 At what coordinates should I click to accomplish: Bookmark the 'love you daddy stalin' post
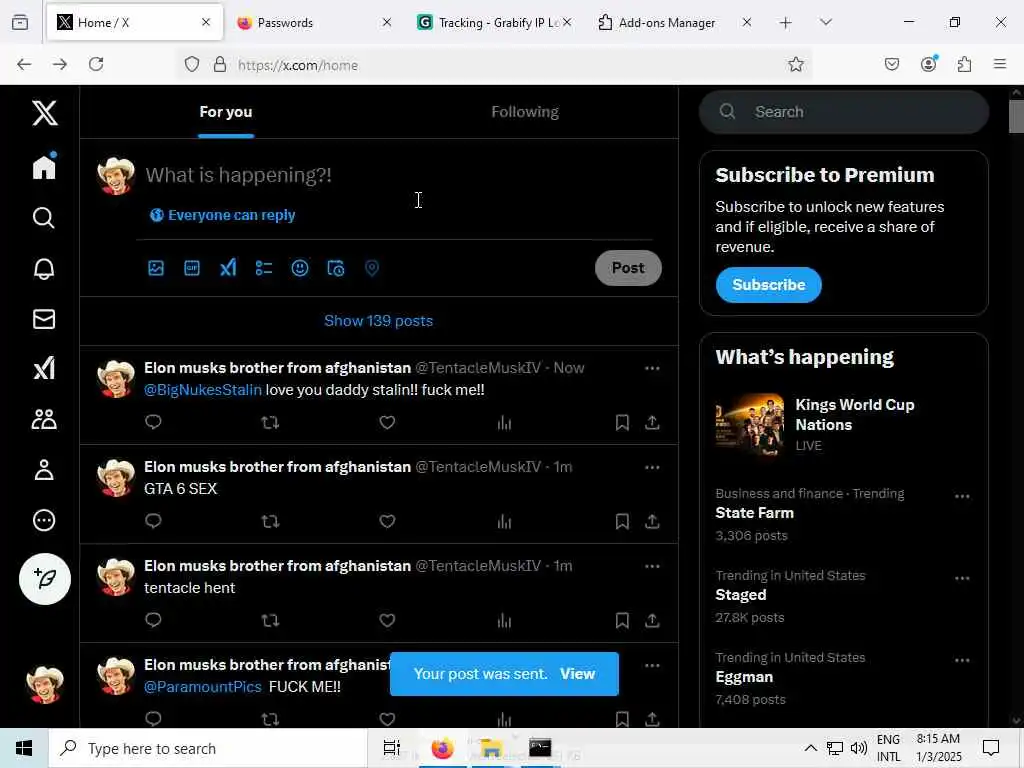point(622,423)
